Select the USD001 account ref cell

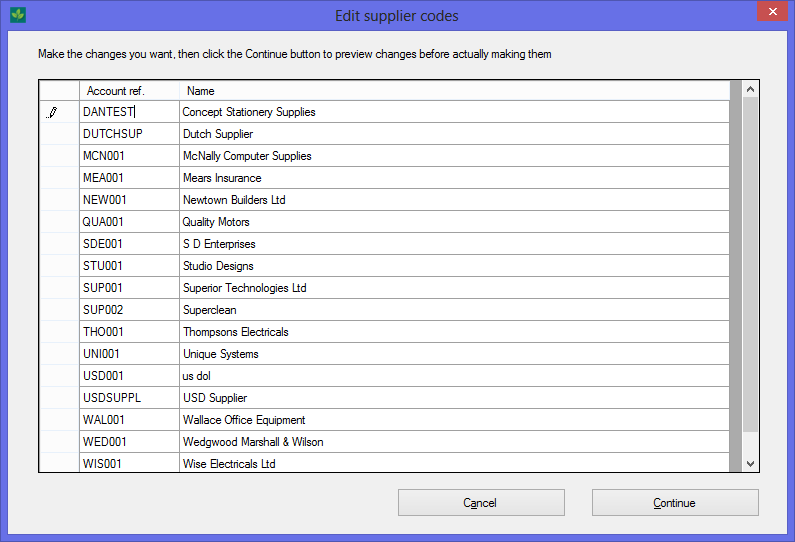tap(129, 376)
